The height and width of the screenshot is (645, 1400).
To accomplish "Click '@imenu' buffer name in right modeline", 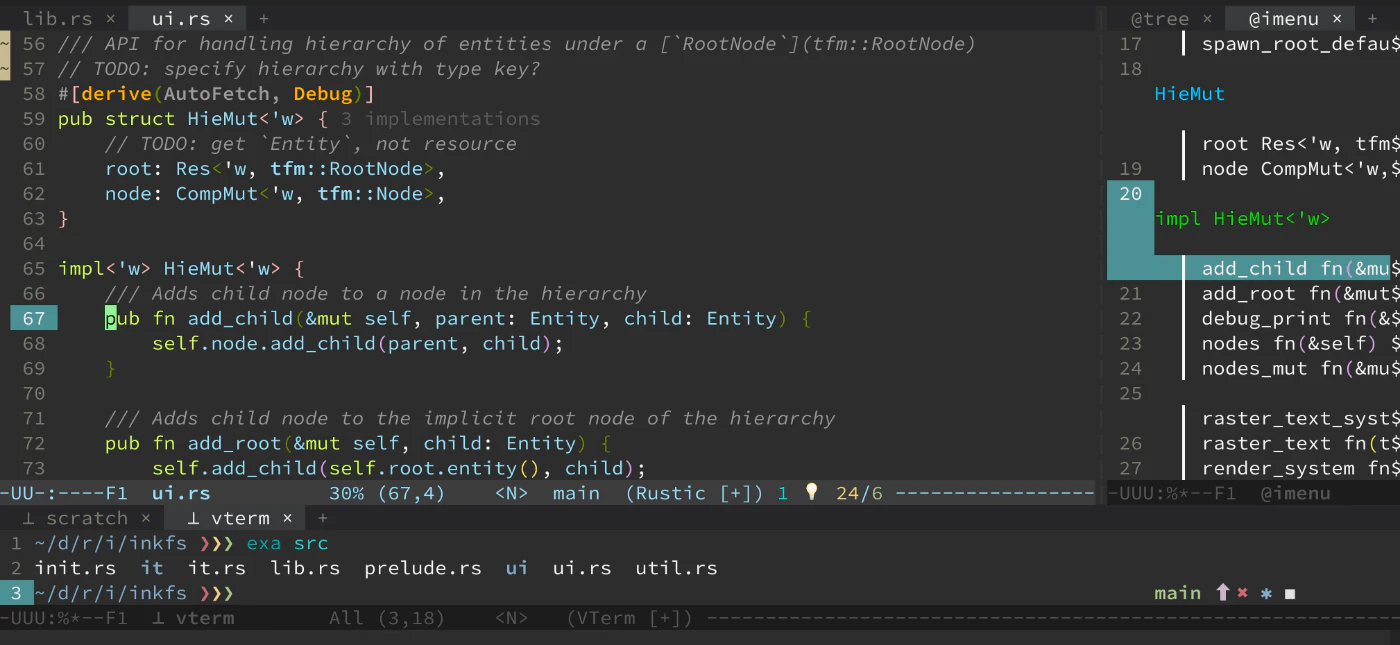I will tap(1295, 493).
